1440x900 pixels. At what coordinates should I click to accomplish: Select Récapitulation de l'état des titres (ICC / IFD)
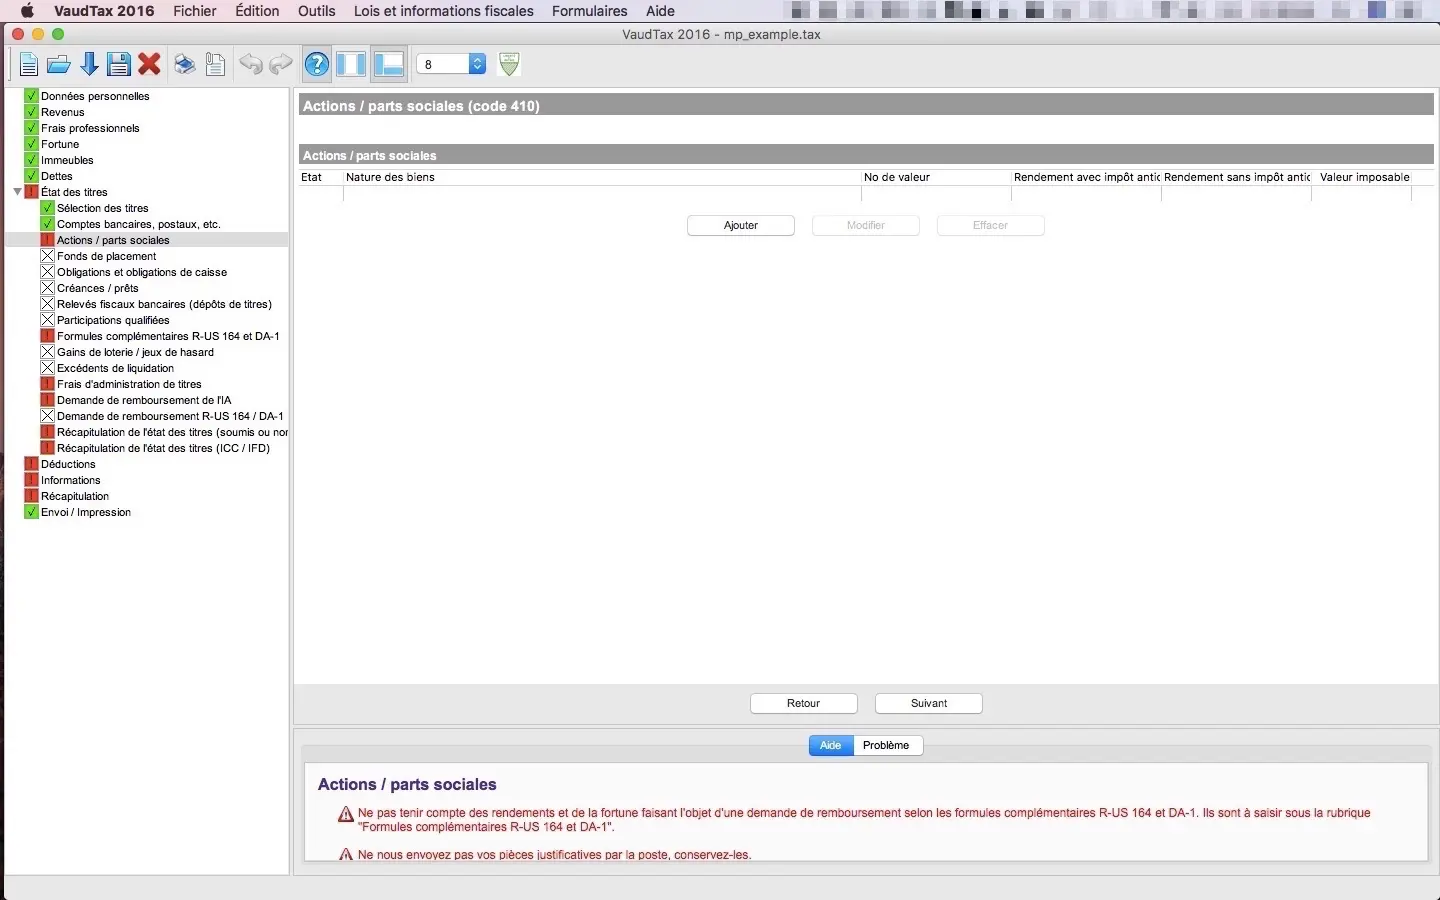click(x=164, y=448)
